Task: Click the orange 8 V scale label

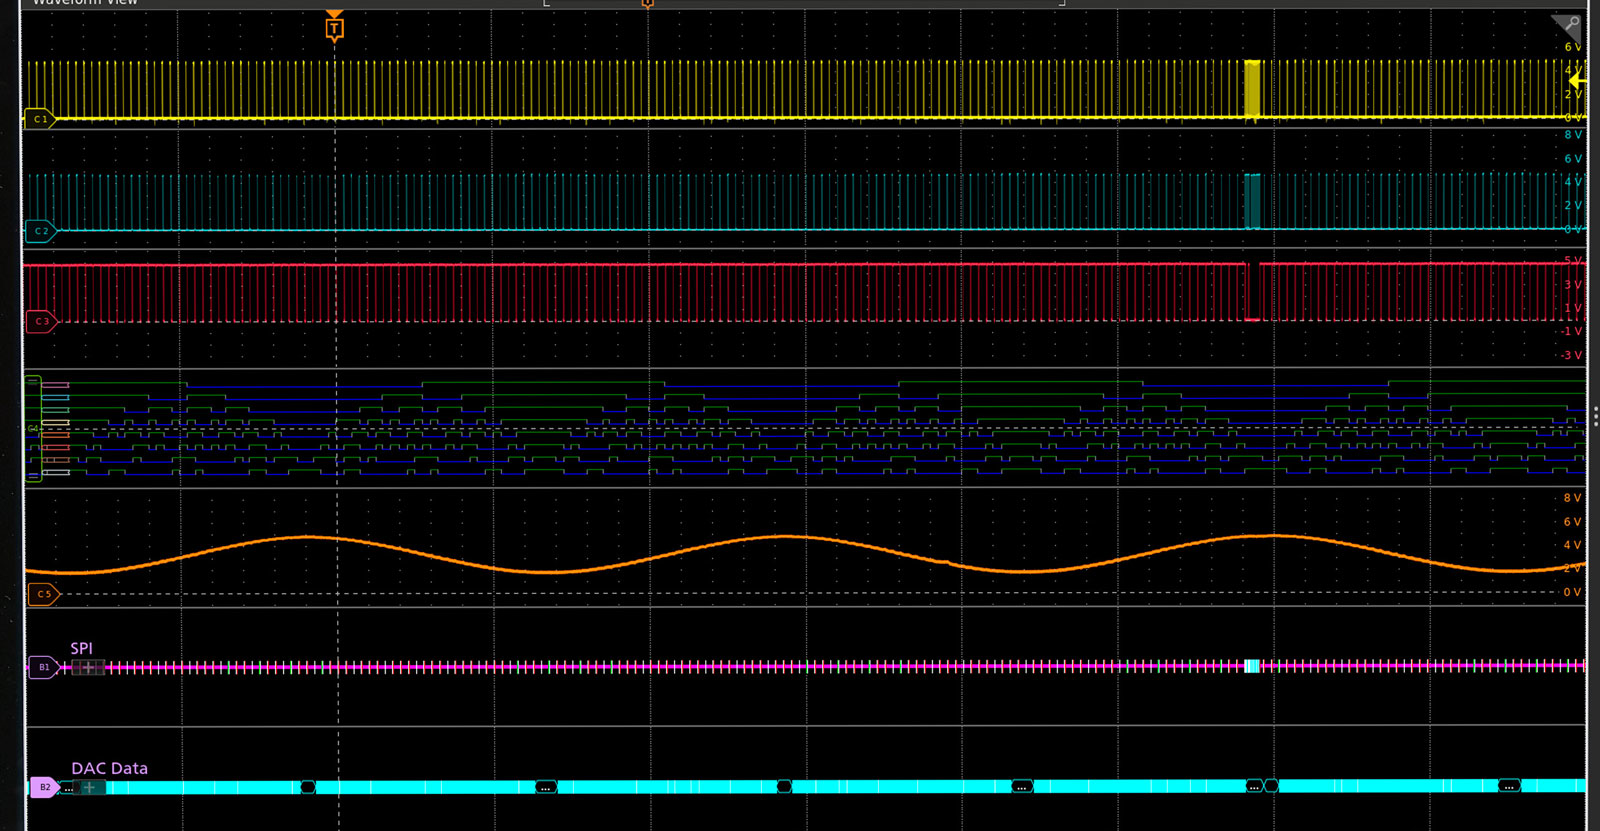Action: tap(1572, 497)
